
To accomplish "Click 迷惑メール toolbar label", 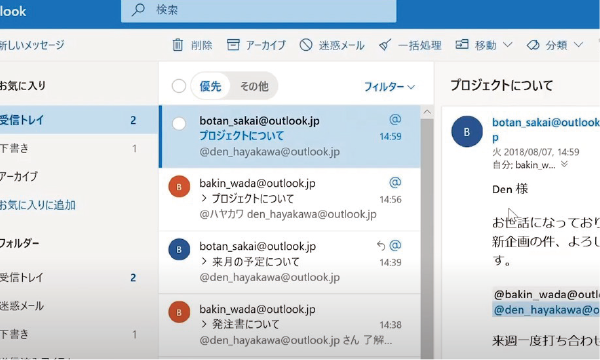I will pos(341,46).
